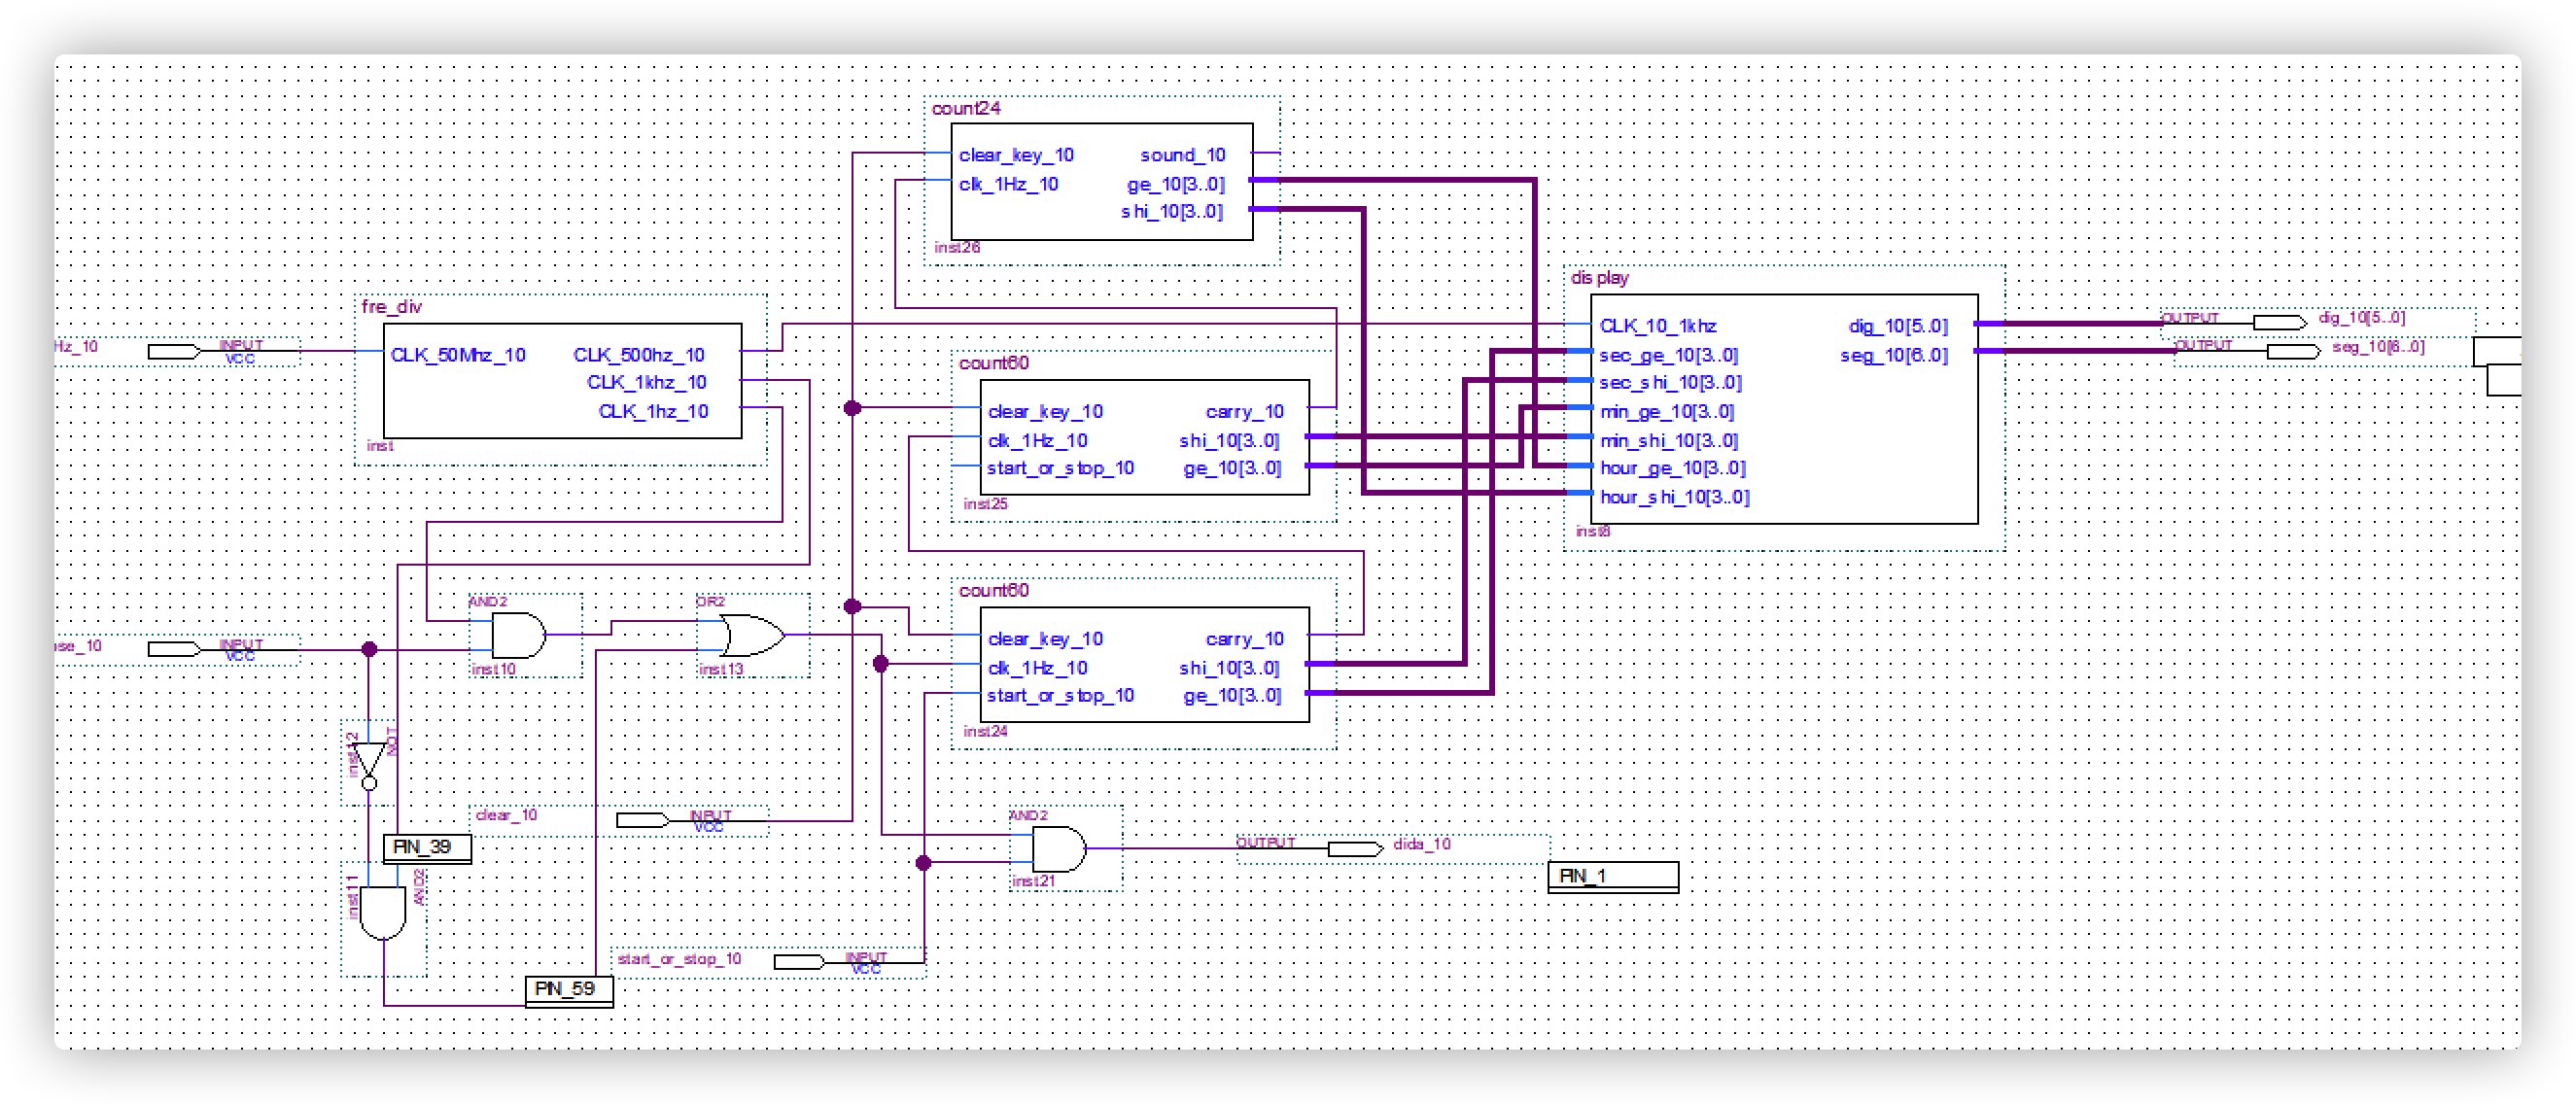The image size is (2576, 1104).
Task: Click the count60 block labeled inst24
Action: pos(1144,665)
